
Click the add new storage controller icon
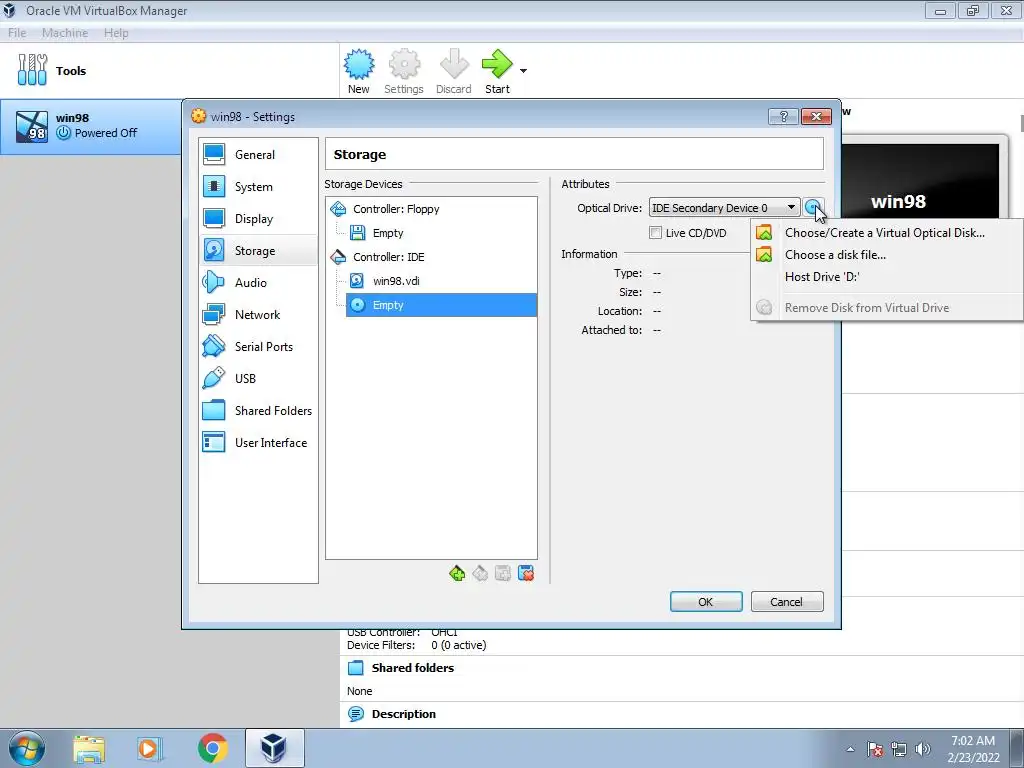(x=457, y=573)
